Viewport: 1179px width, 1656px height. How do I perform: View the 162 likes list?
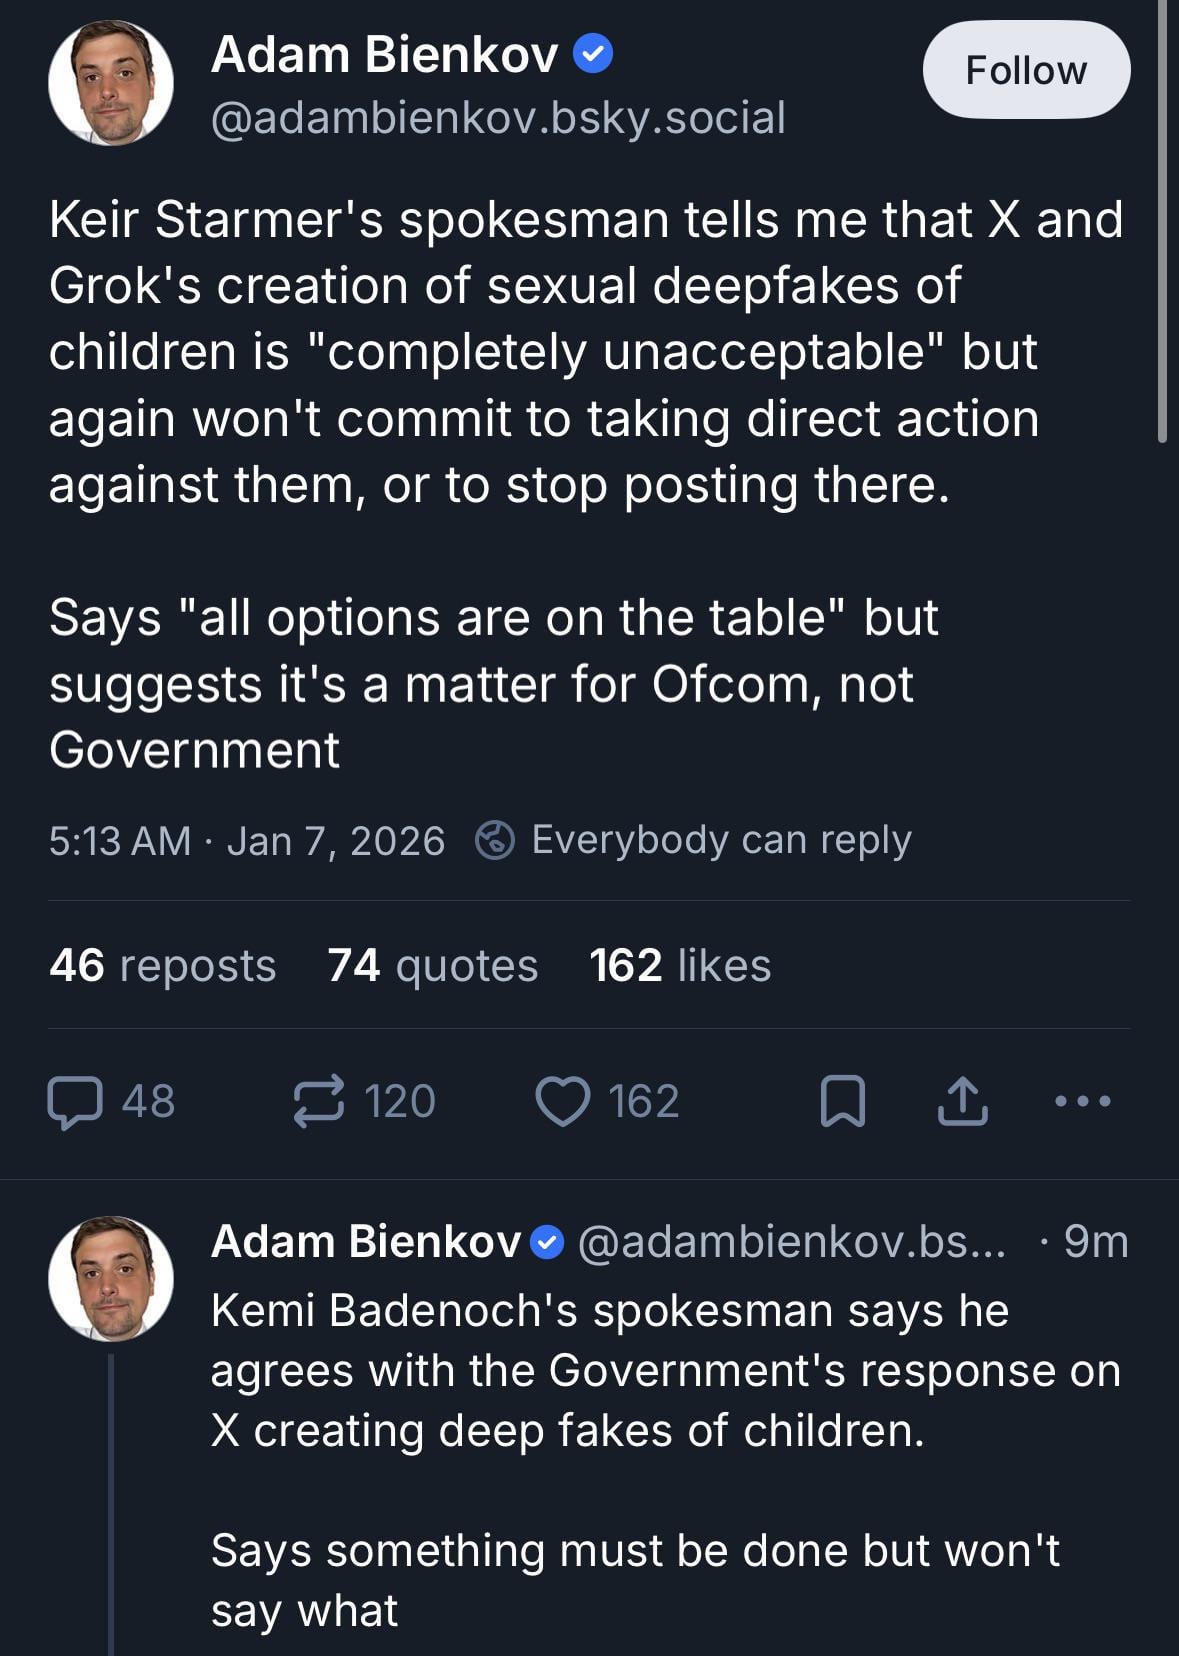680,966
